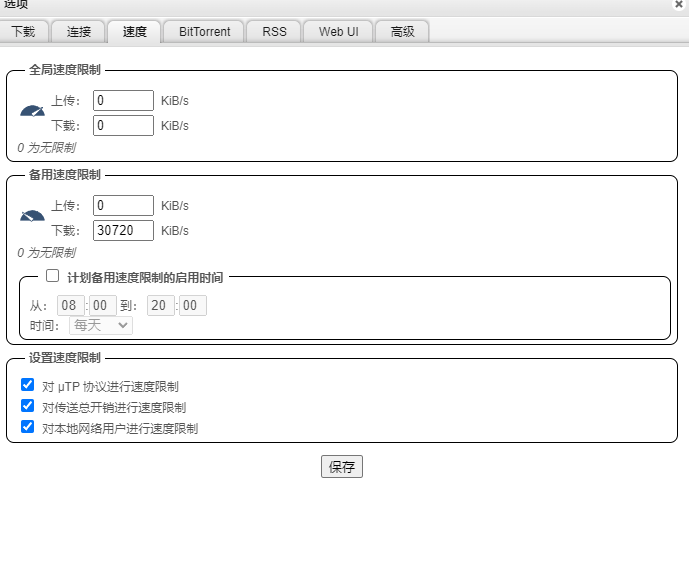689x573 pixels.
Task: Click the alternative speed limit gauge icon
Action: pos(33,216)
